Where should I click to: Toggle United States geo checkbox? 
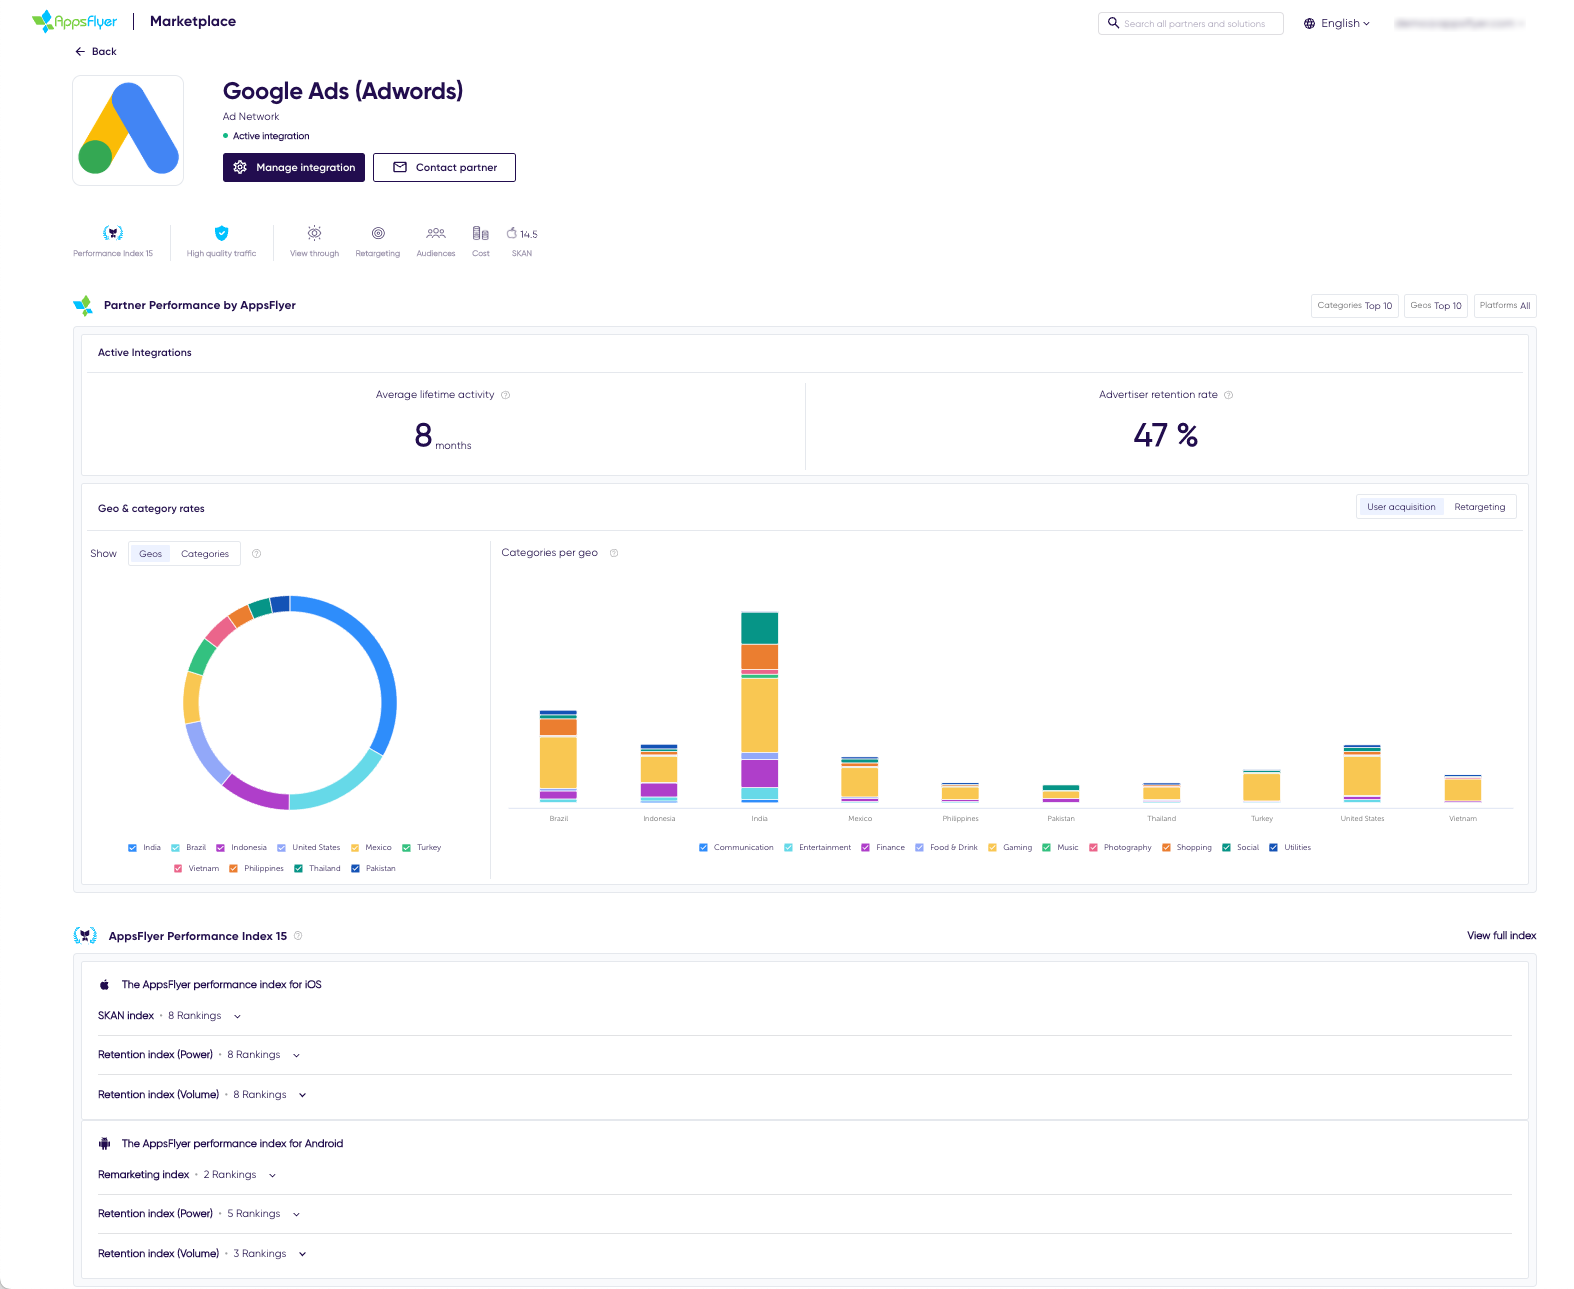point(281,848)
